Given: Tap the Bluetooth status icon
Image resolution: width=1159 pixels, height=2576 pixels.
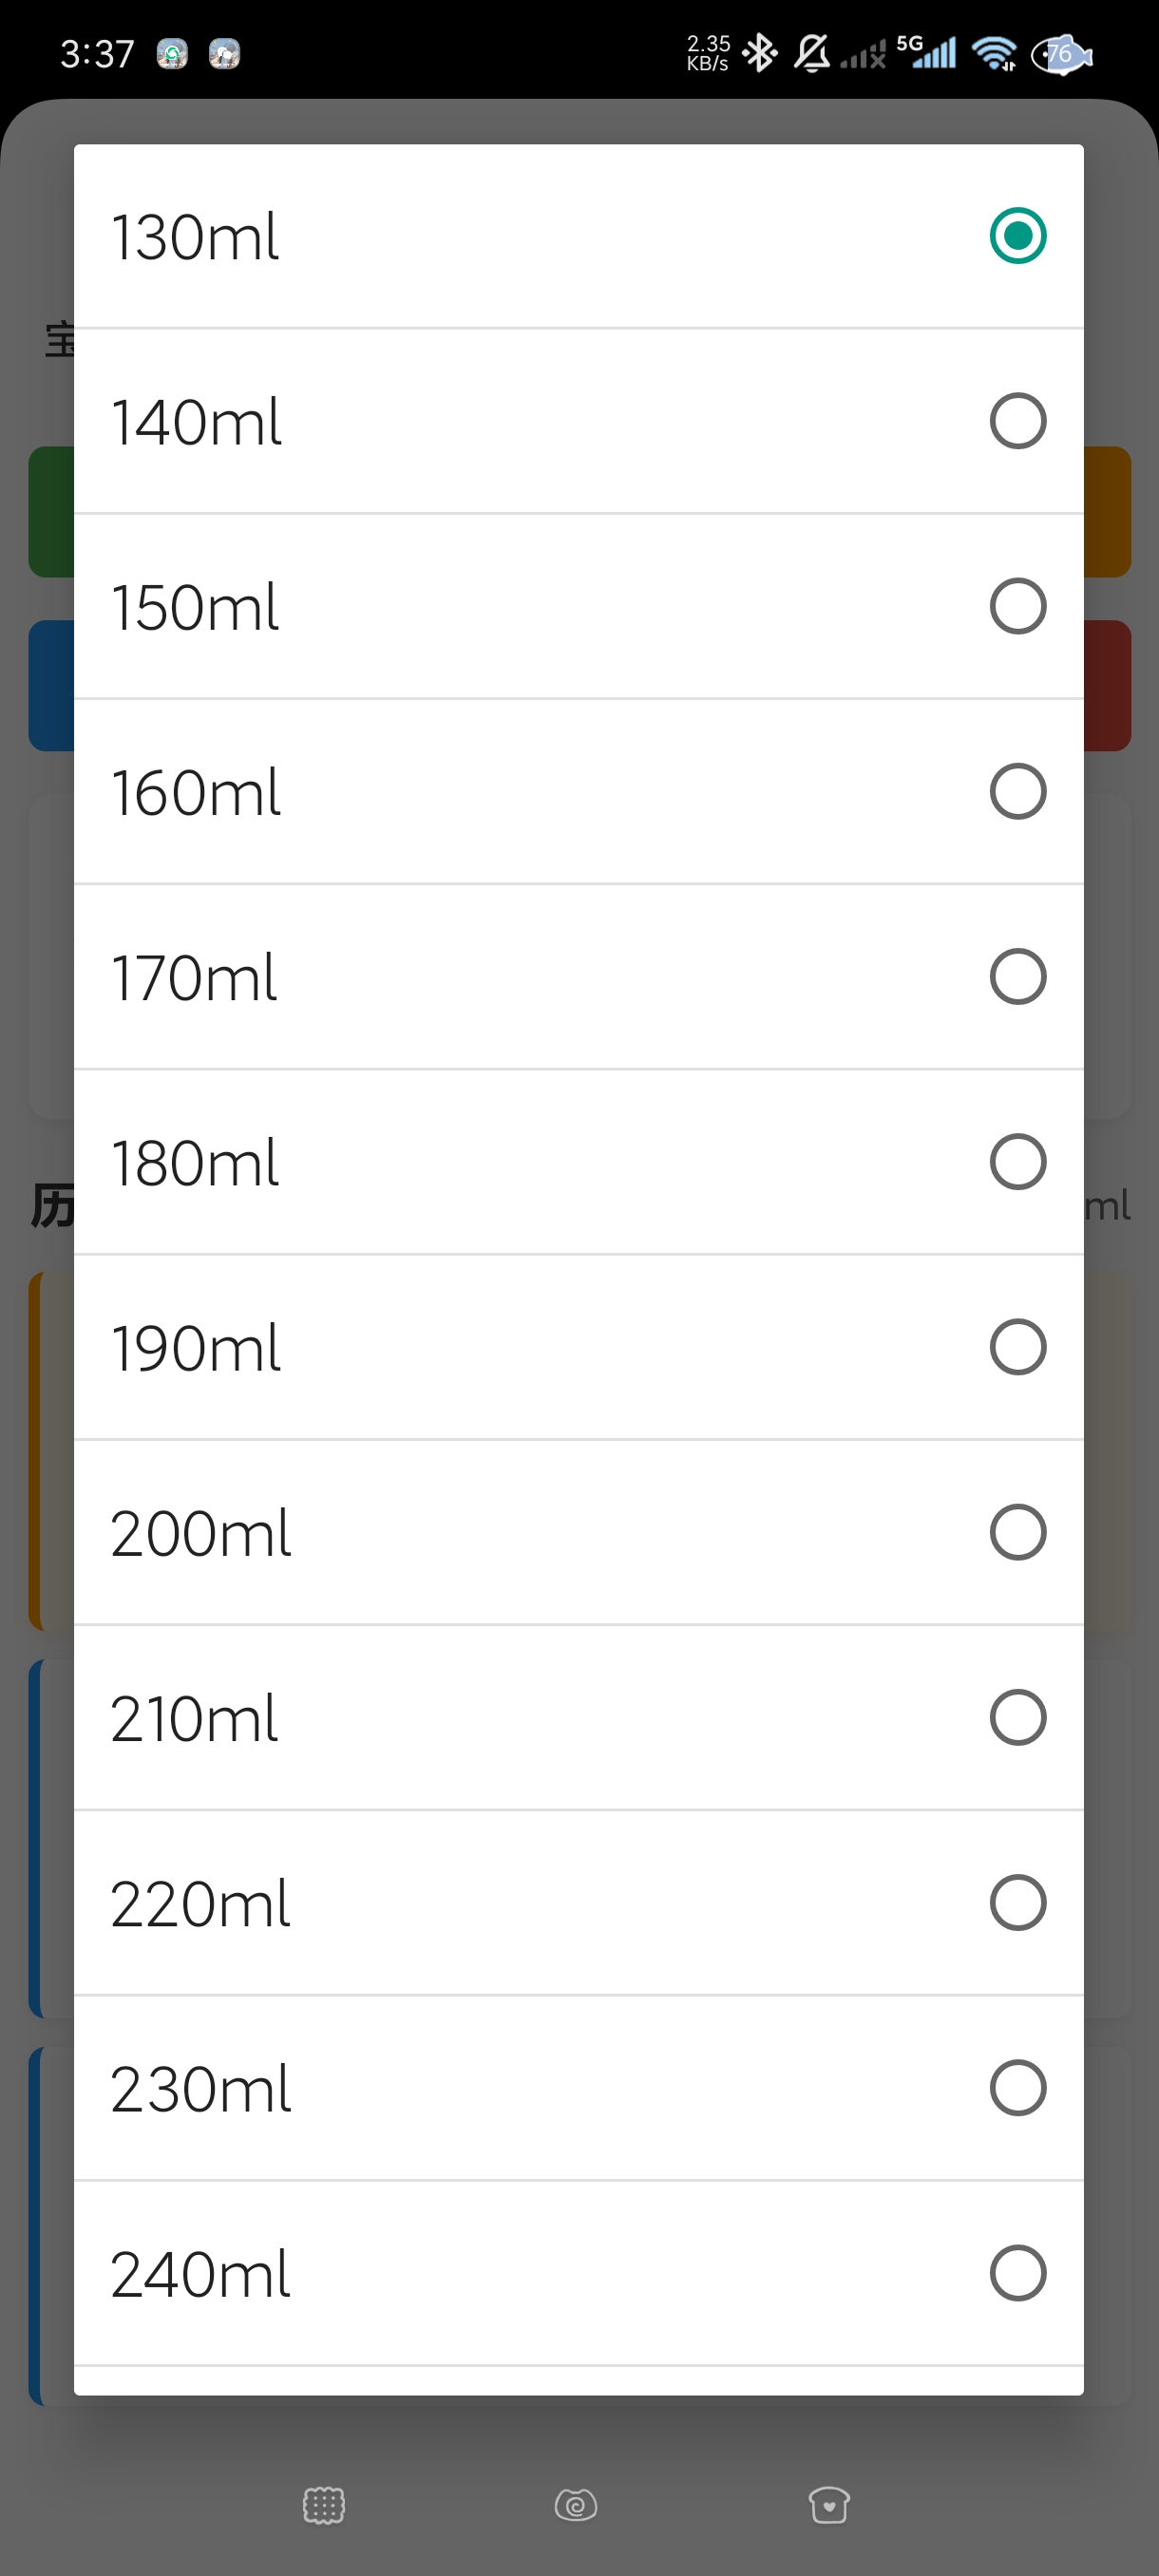Looking at the screenshot, I should click(x=760, y=53).
